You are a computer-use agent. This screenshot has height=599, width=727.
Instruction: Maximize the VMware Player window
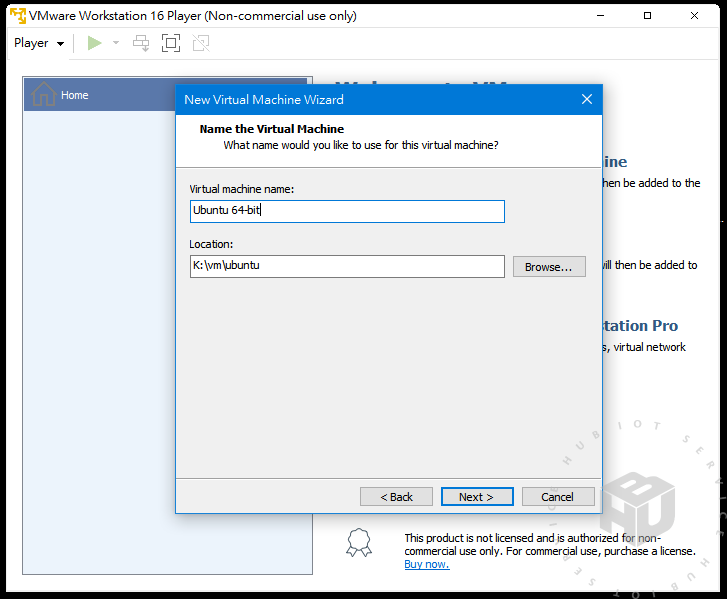click(647, 15)
